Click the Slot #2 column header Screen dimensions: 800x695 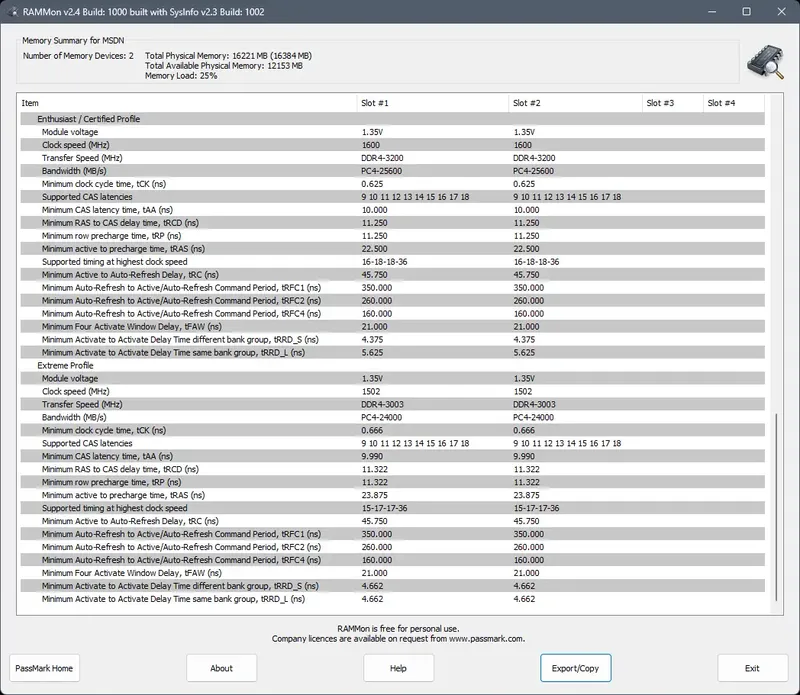coord(575,103)
